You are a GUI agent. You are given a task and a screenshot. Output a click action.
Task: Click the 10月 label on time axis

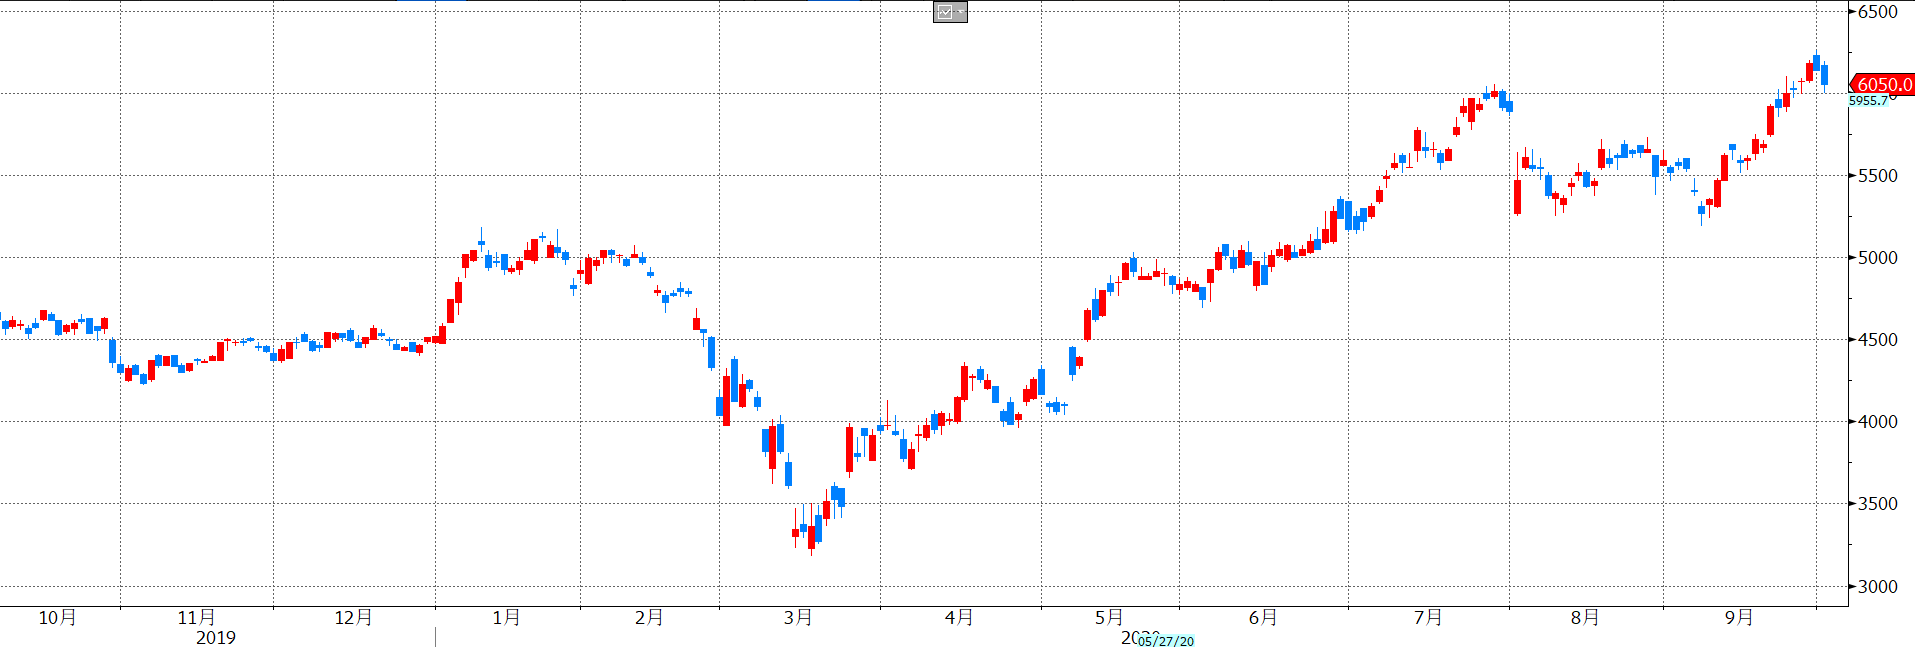pos(57,618)
